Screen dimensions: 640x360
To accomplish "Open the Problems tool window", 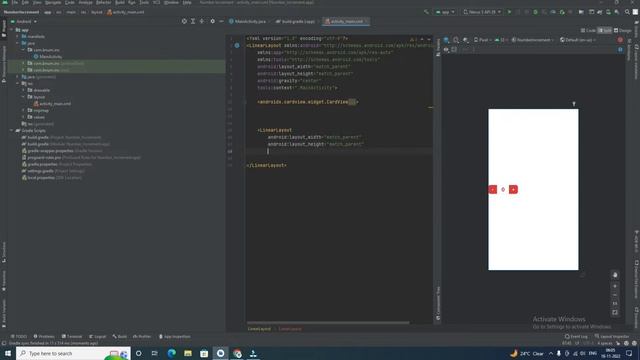I will pyautogui.click(x=44, y=337).
